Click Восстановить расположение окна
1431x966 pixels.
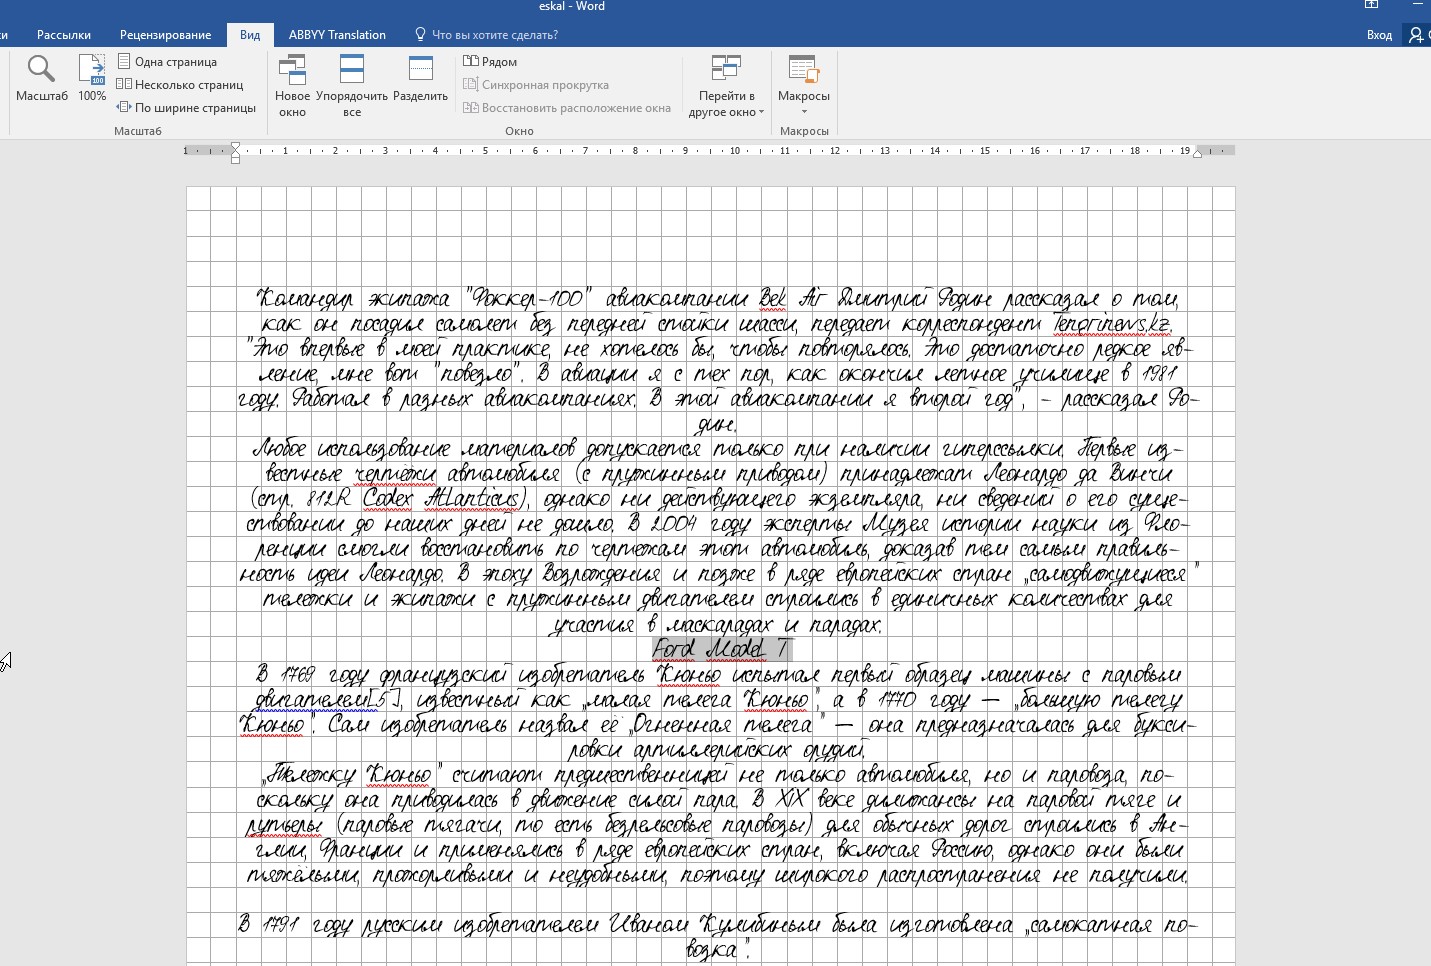pos(567,108)
